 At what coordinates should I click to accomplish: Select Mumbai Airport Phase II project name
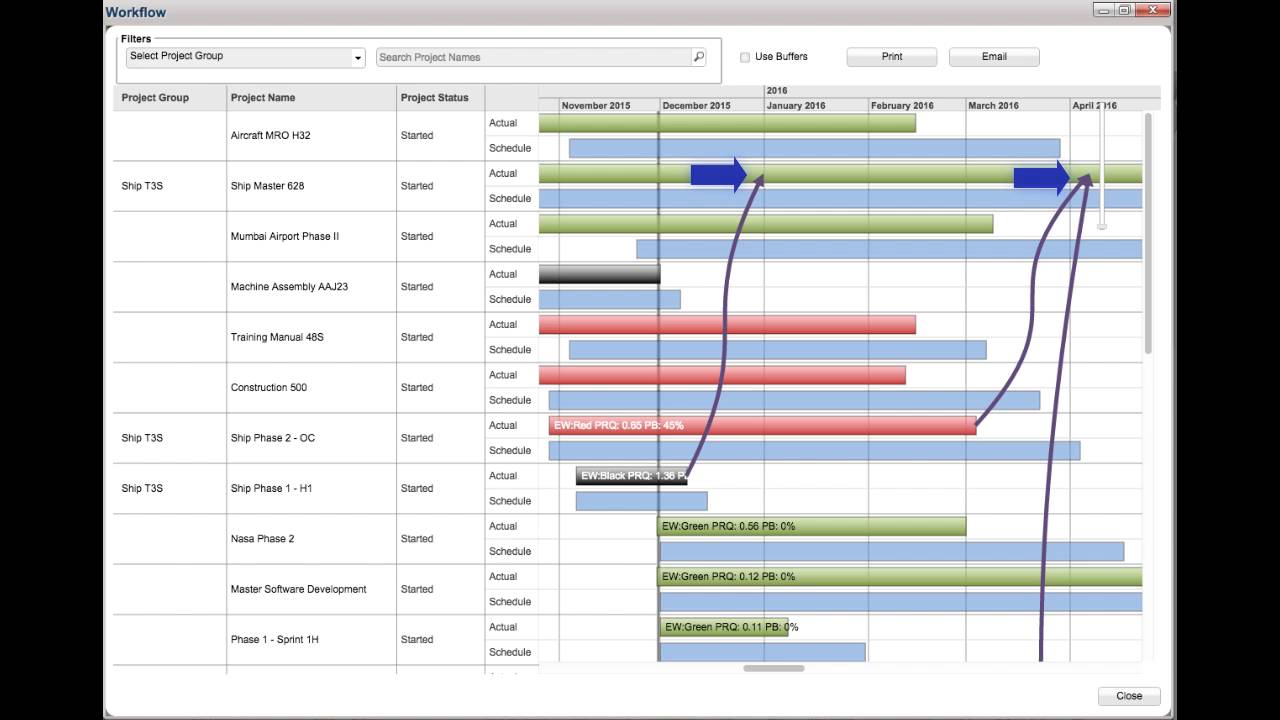point(284,237)
